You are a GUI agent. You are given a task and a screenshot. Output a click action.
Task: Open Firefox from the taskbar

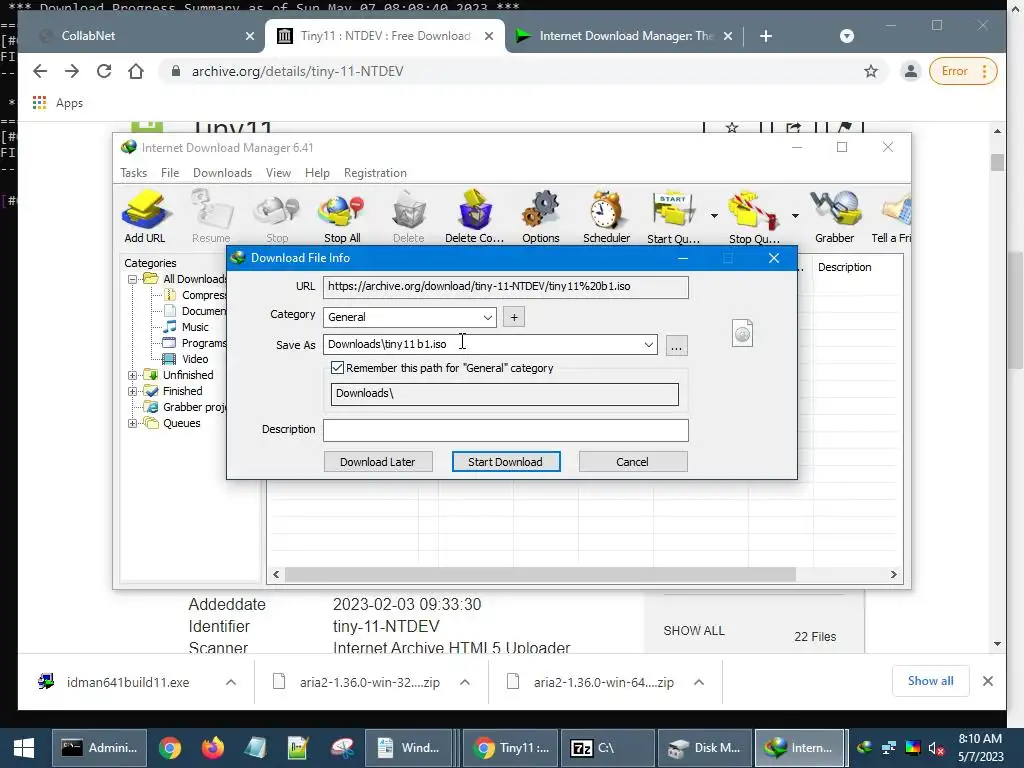212,748
